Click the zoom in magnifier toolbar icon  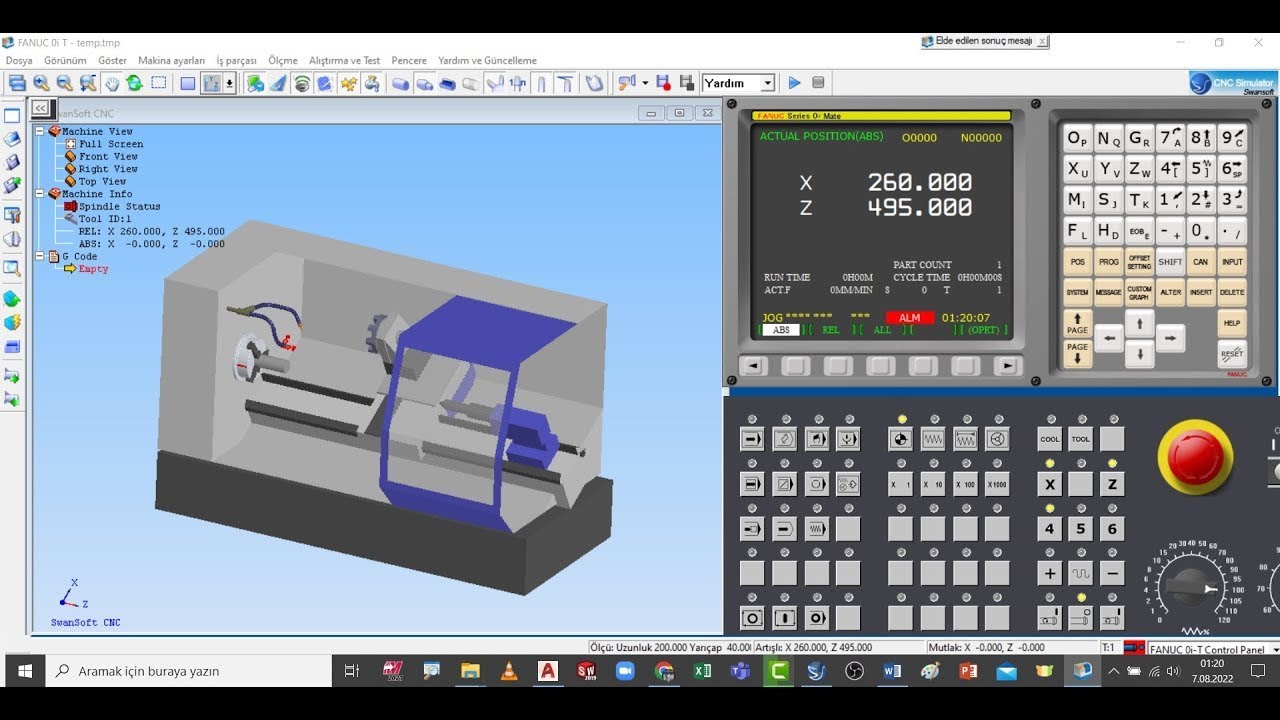(41, 83)
